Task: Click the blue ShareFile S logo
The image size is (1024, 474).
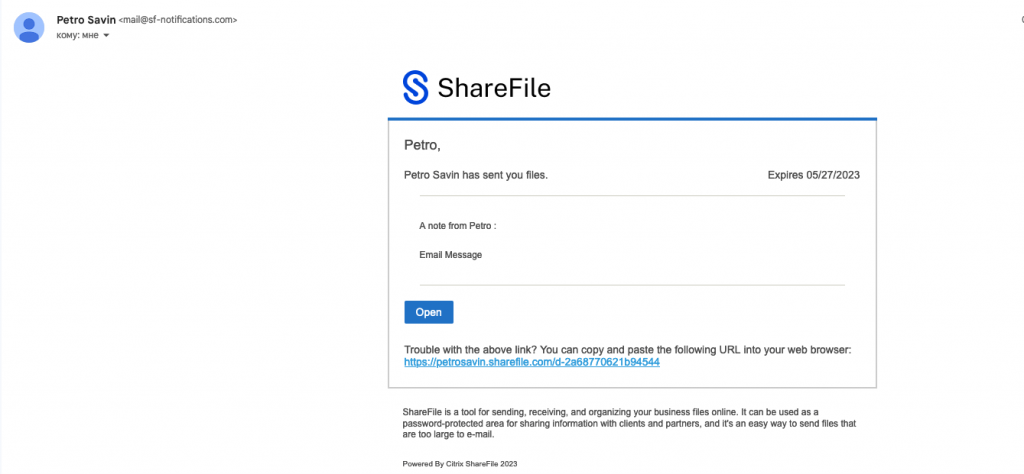Action: 415,88
